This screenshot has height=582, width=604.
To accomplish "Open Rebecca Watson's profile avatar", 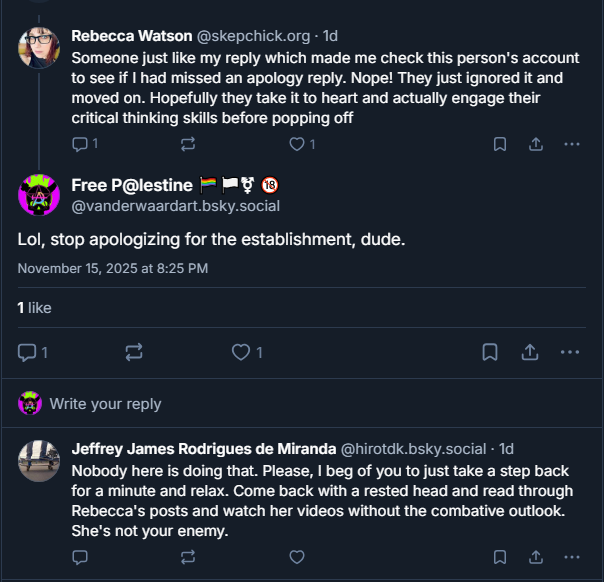I will tap(39, 47).
